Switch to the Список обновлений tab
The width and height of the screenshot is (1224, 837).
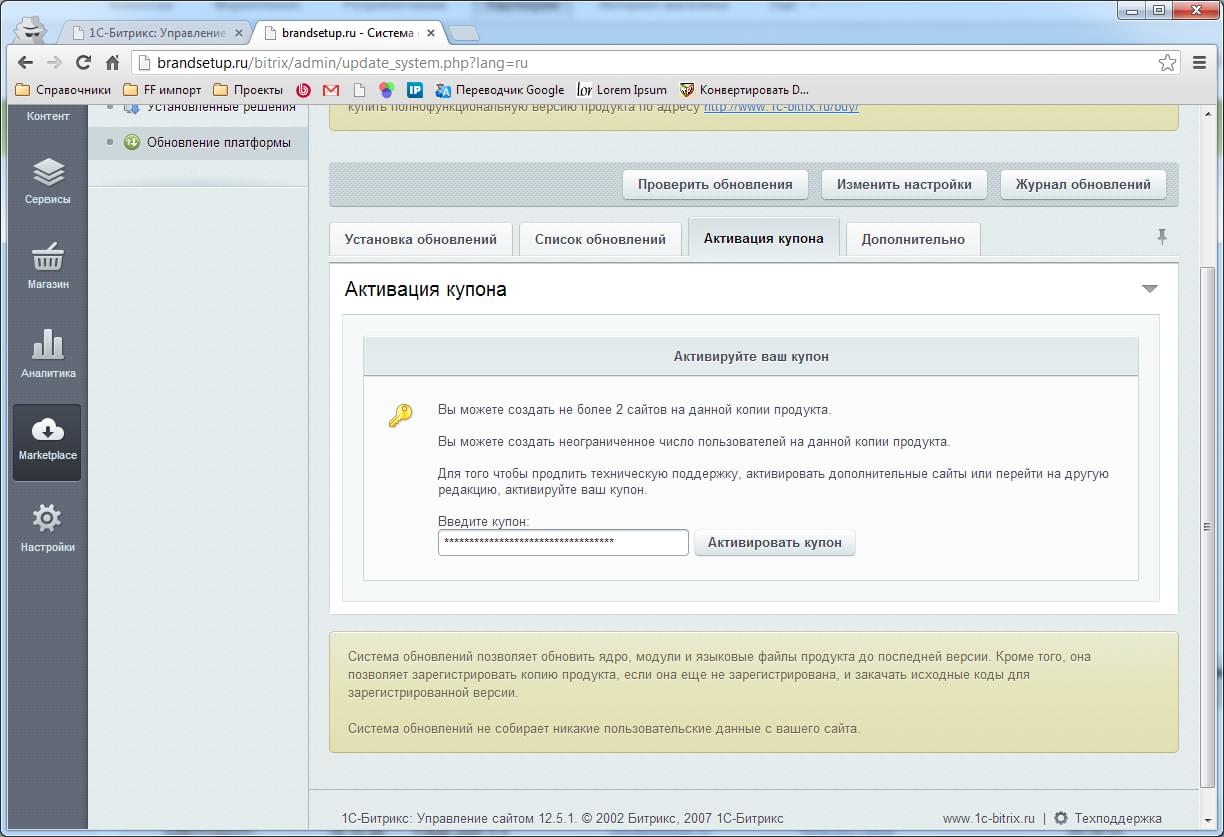[x=600, y=239]
